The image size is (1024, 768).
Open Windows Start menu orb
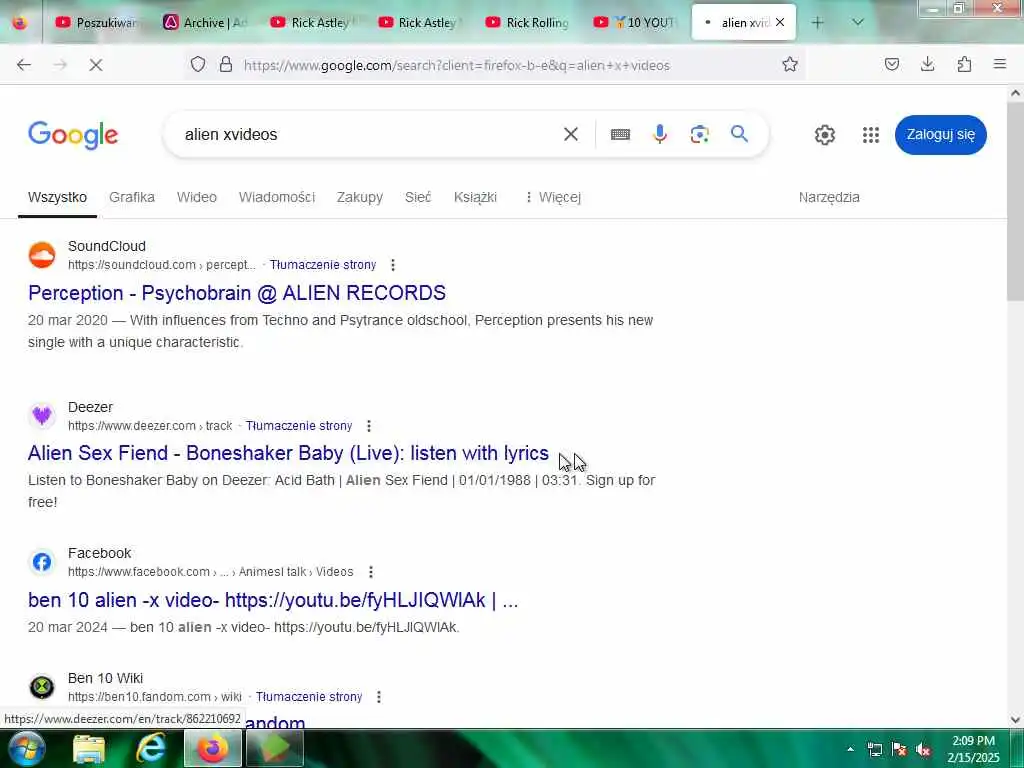click(x=26, y=748)
